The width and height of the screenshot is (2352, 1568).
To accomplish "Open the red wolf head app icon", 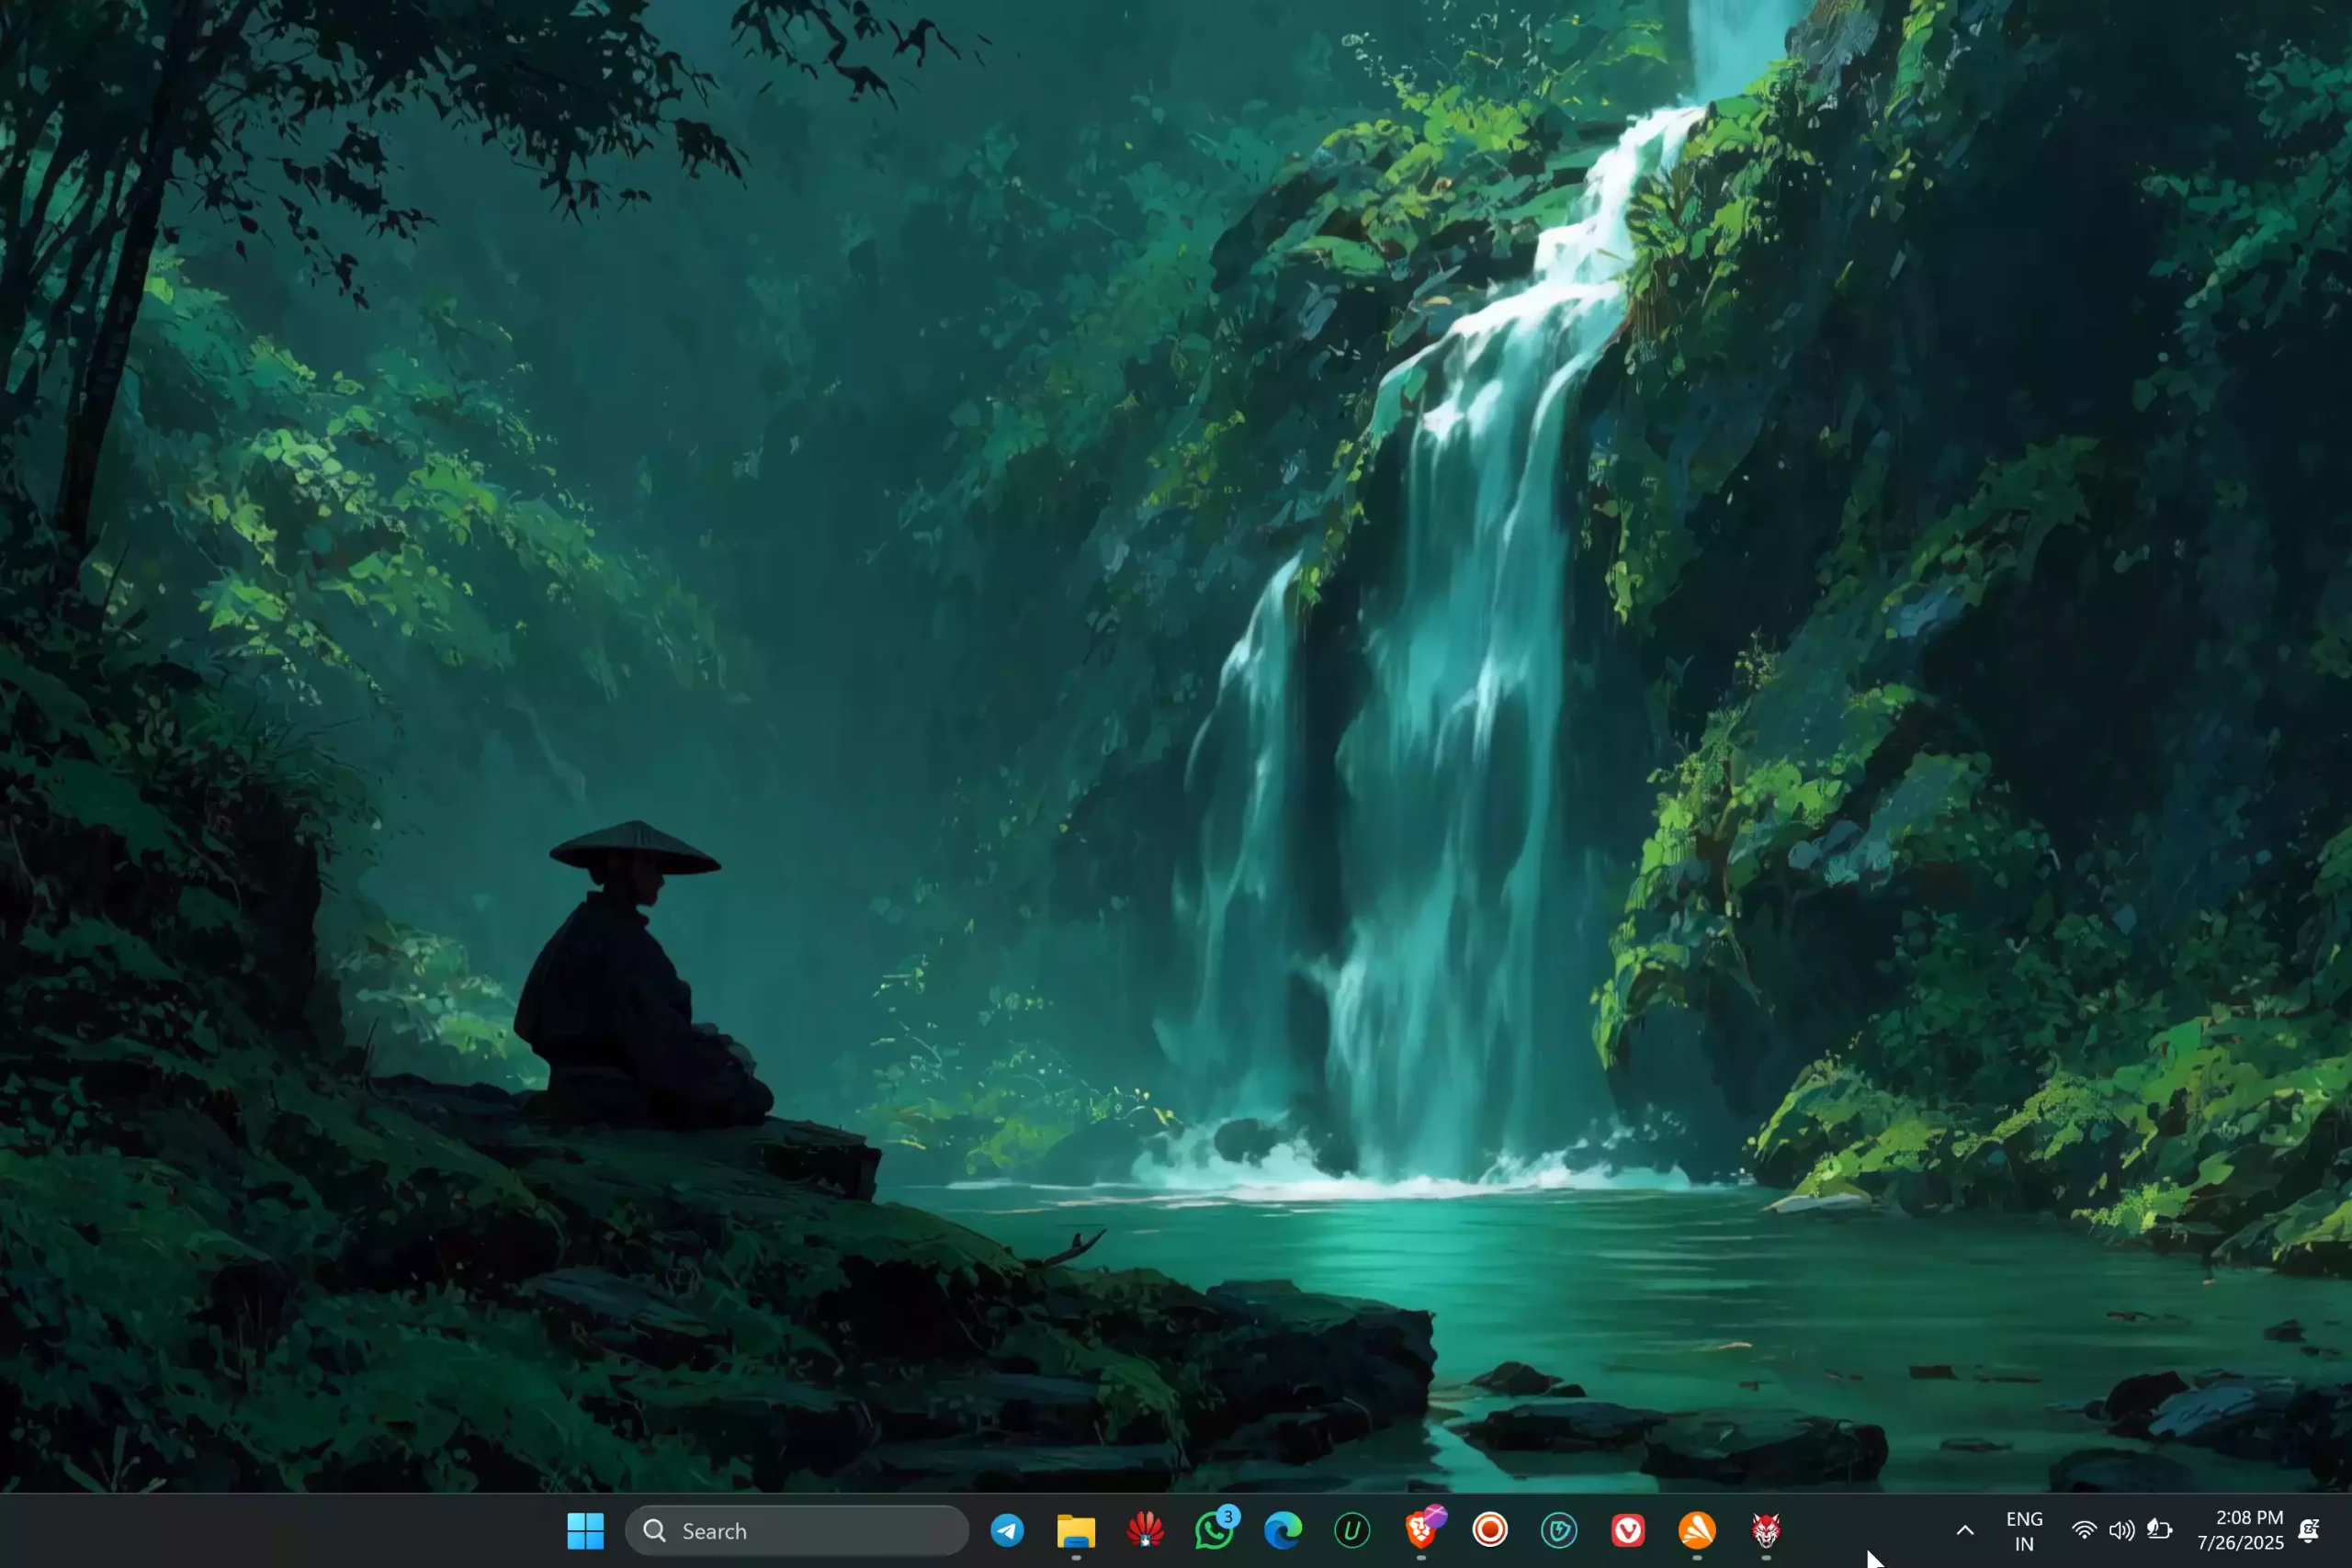I will click(x=1766, y=1530).
